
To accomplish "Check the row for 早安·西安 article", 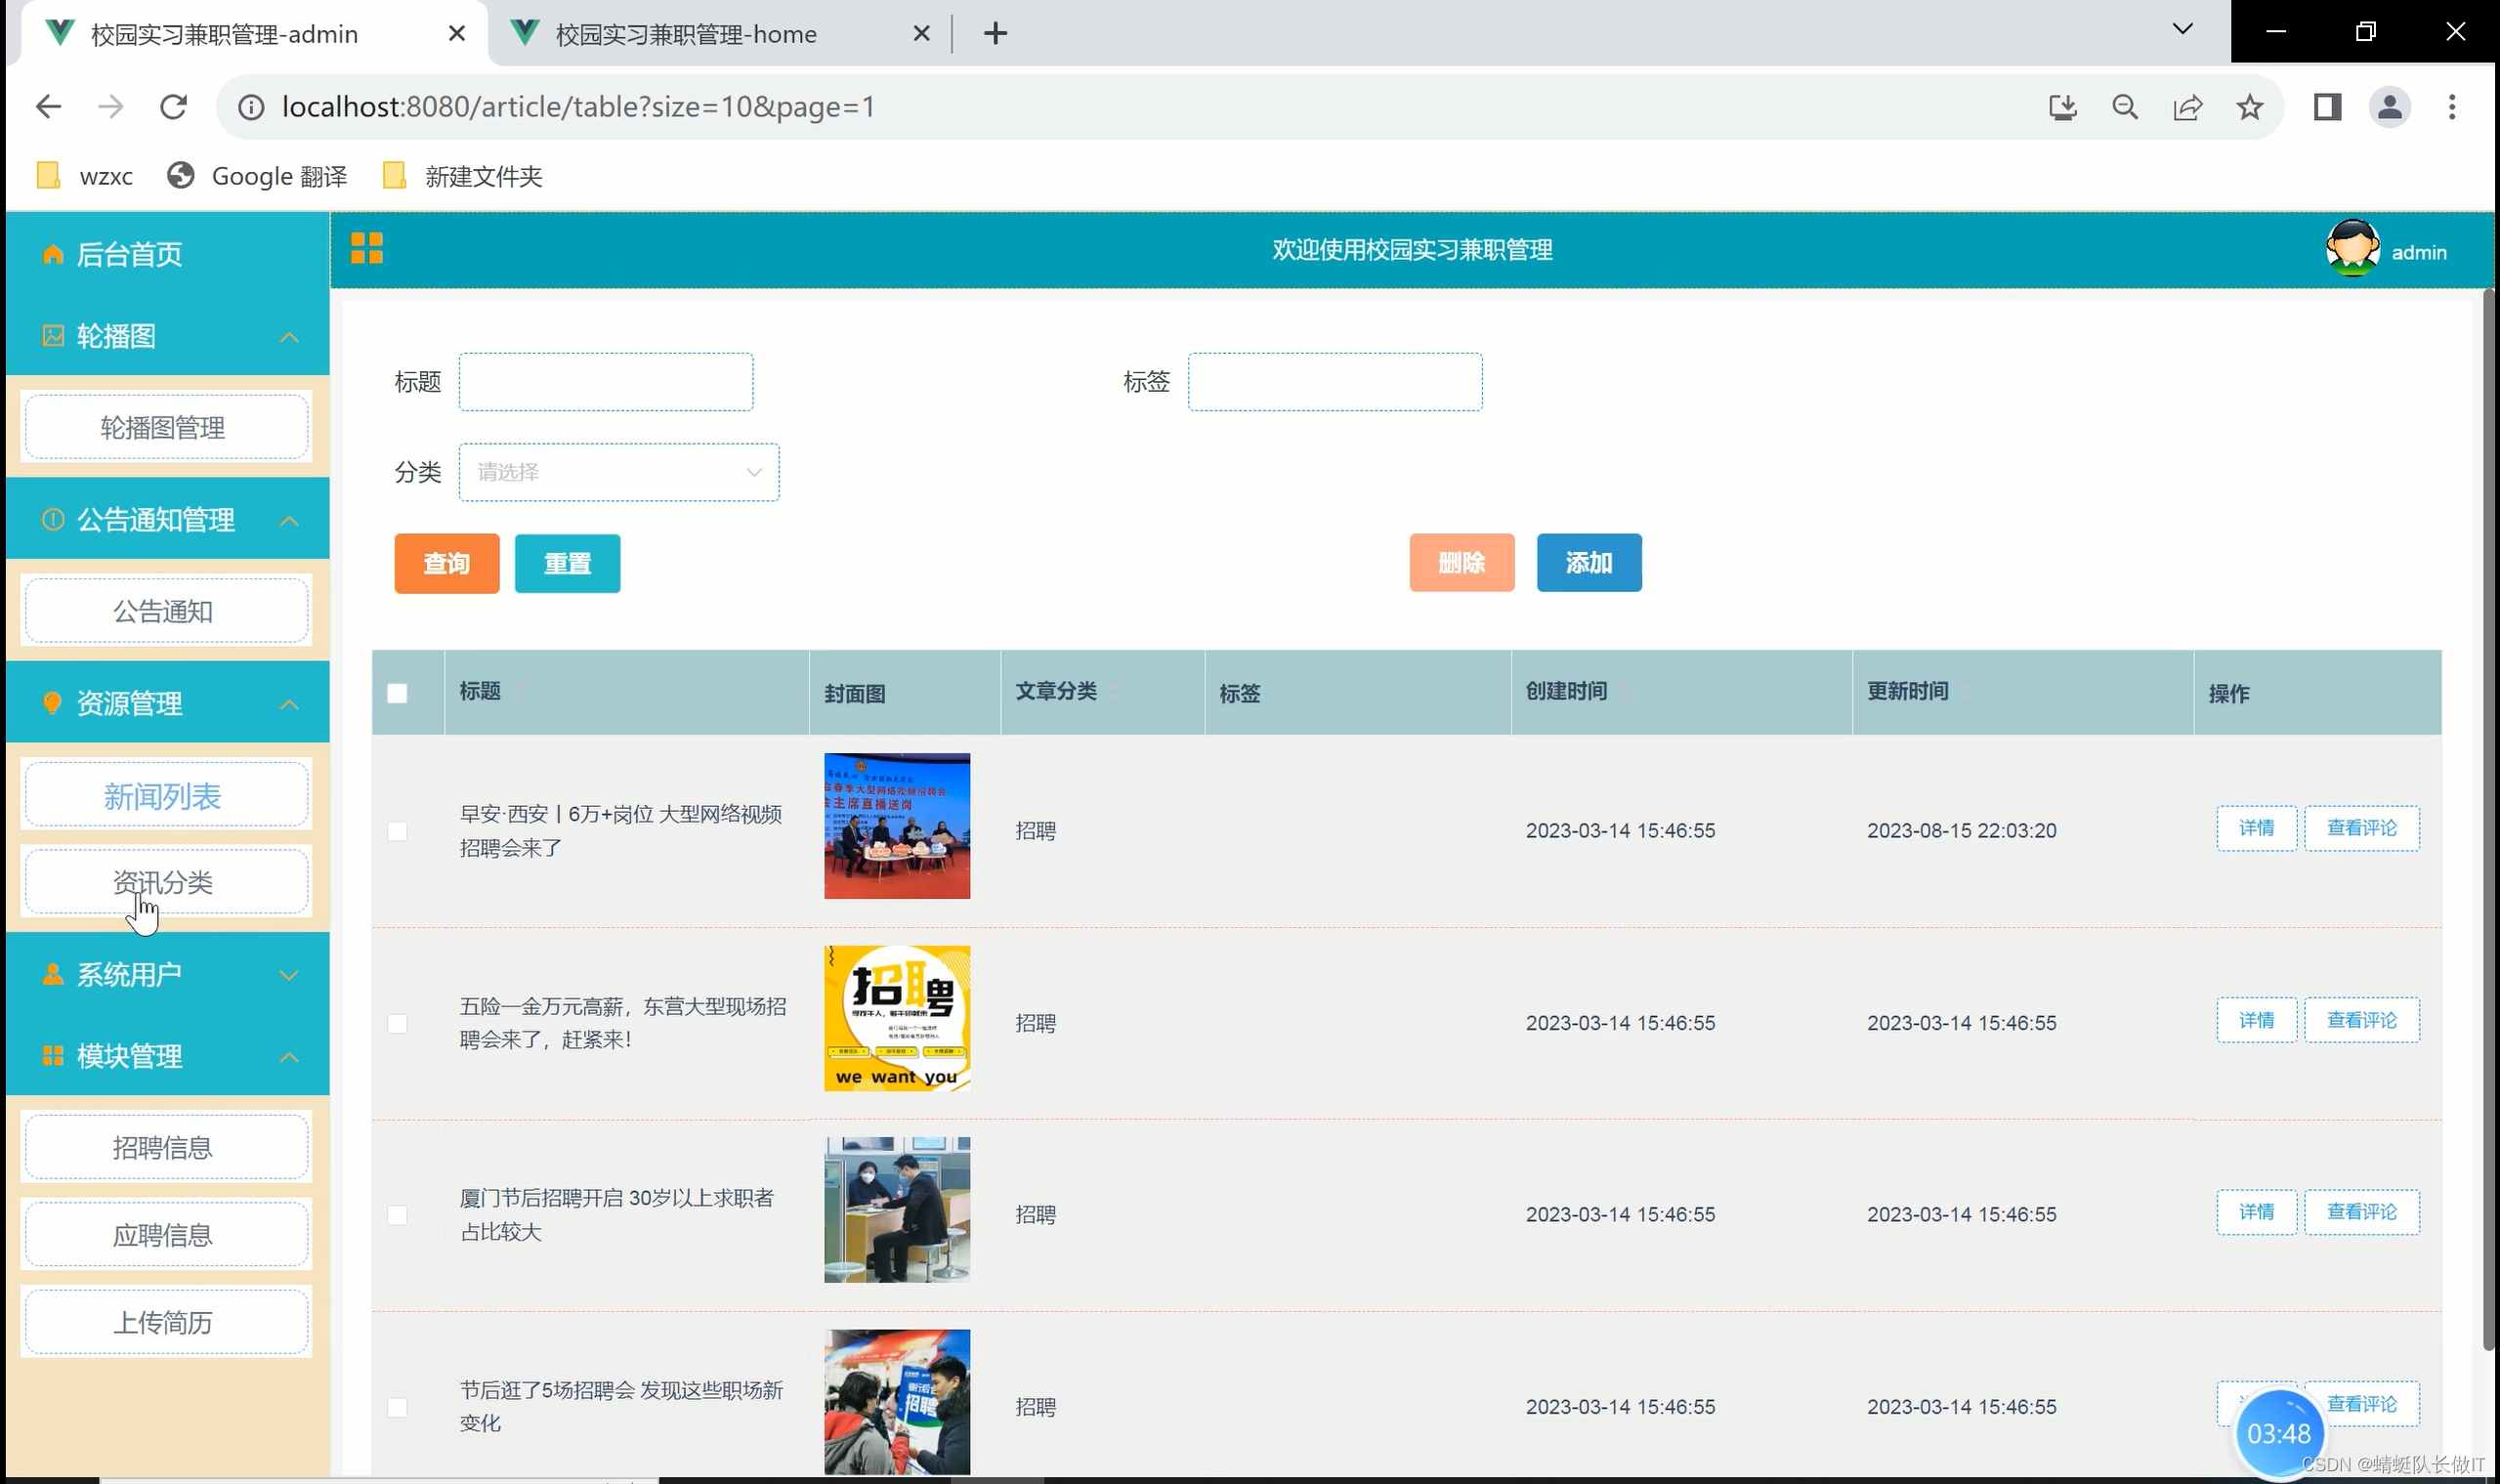I will [397, 831].
